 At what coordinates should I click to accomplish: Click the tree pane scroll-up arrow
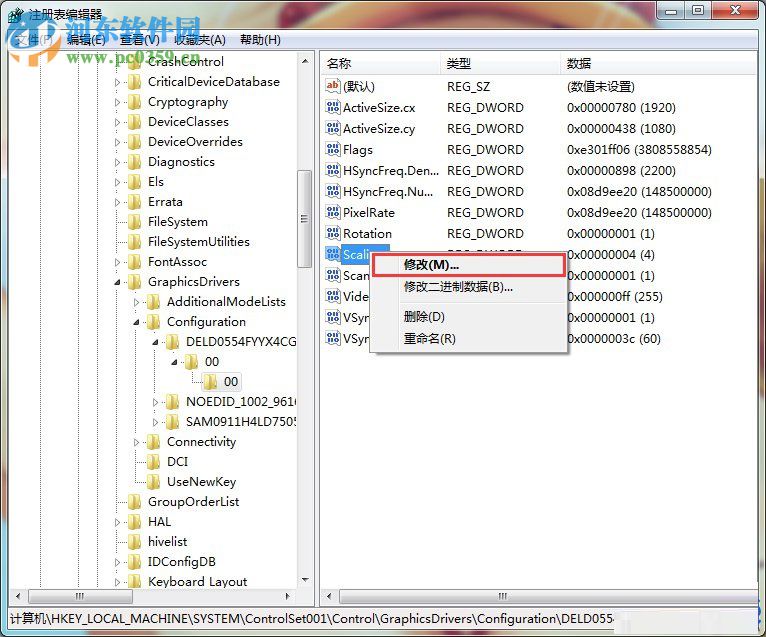305,62
